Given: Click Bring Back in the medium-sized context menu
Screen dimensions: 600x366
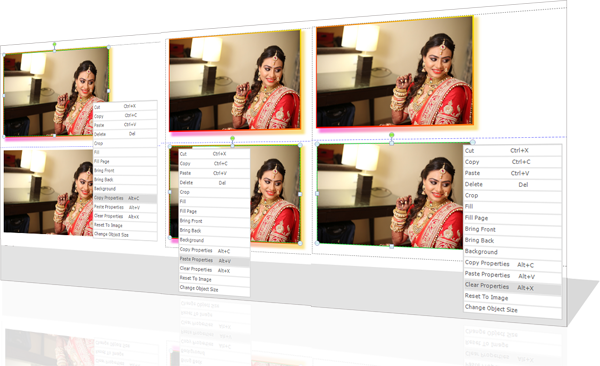Looking at the screenshot, I should (214, 231).
